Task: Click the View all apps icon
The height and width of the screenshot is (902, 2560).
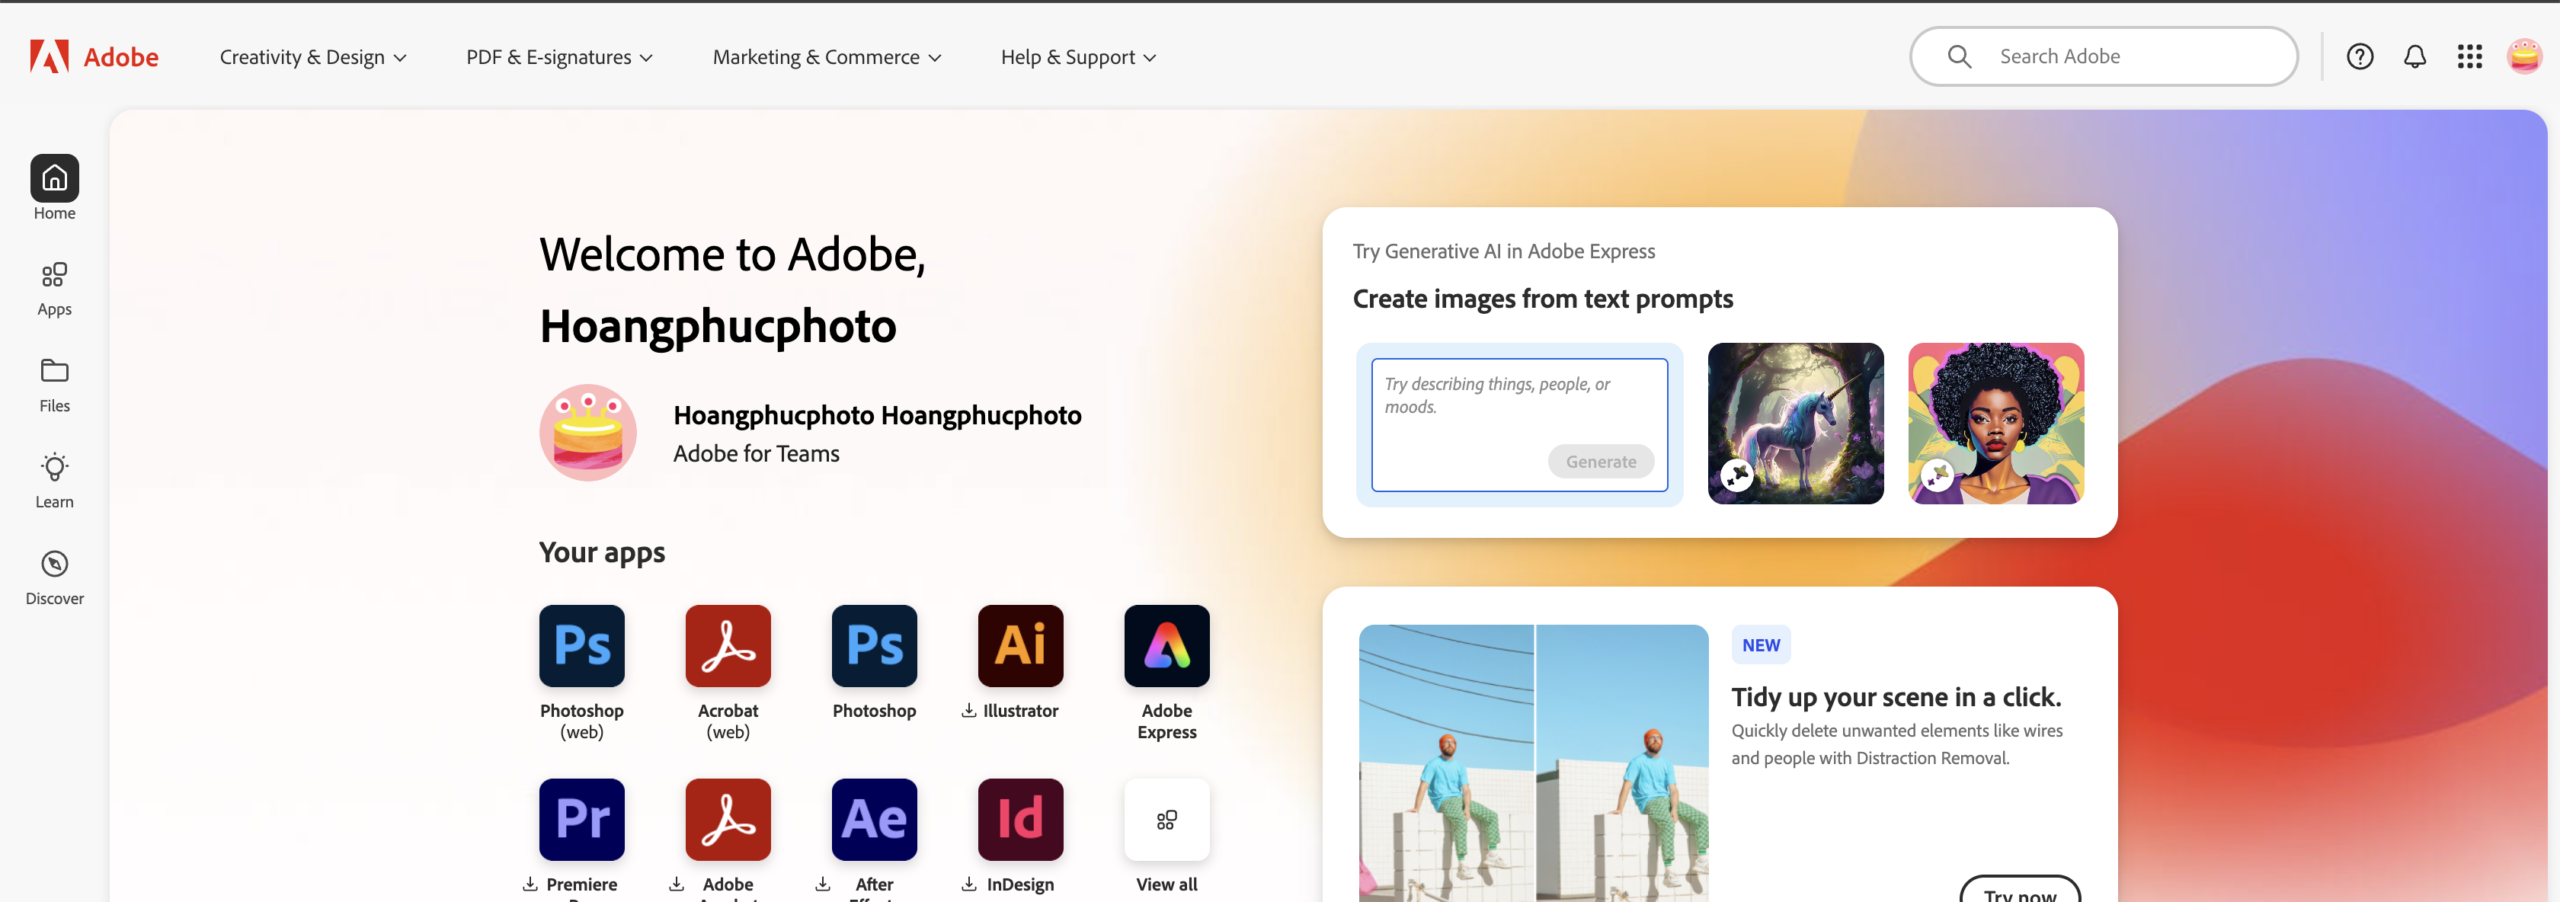Action: pyautogui.click(x=1167, y=820)
